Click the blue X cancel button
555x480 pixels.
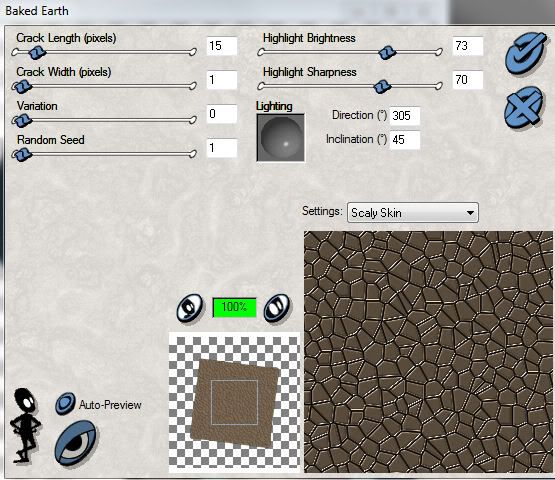click(x=523, y=107)
